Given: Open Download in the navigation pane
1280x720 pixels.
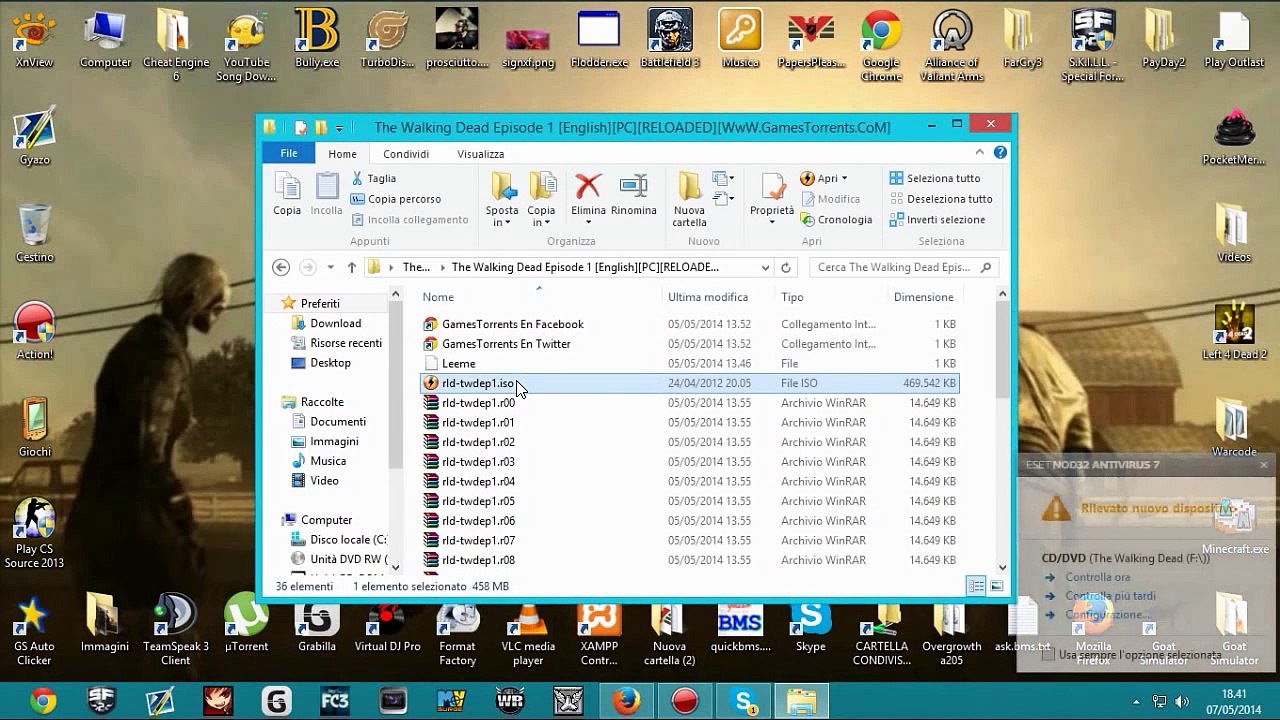Looking at the screenshot, I should (335, 323).
